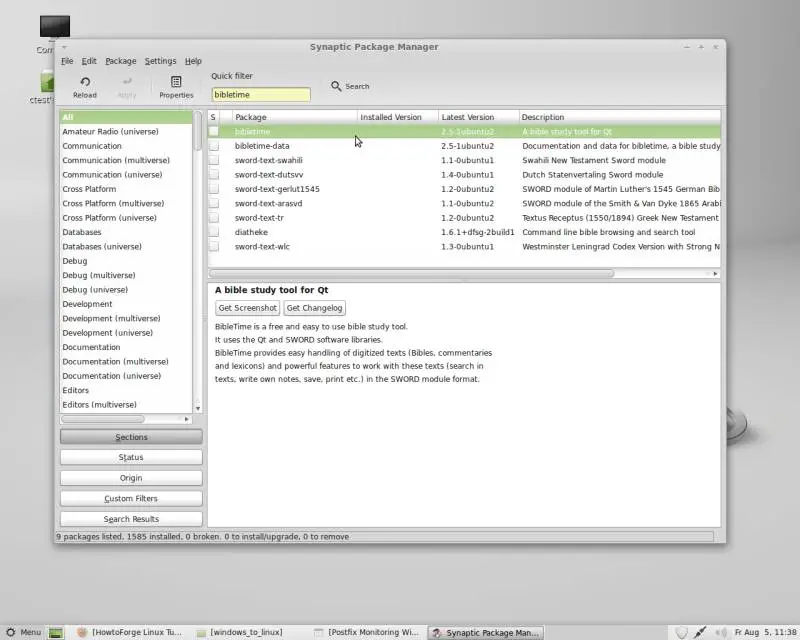This screenshot has height=640, width=800.
Task: Toggle the sword-text-gerlut1545 status checkbox
Action: [x=214, y=189]
